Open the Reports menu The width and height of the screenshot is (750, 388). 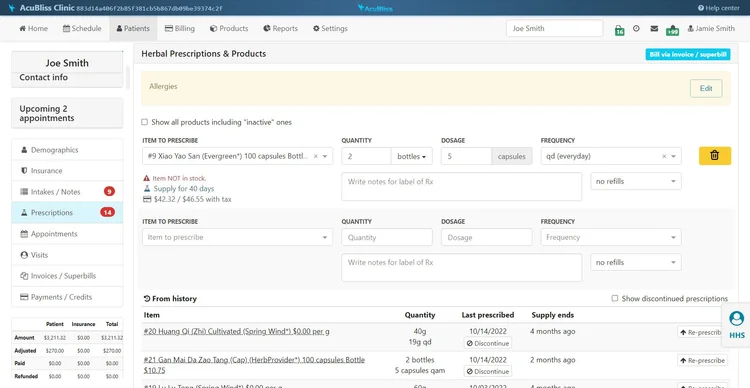(280, 28)
